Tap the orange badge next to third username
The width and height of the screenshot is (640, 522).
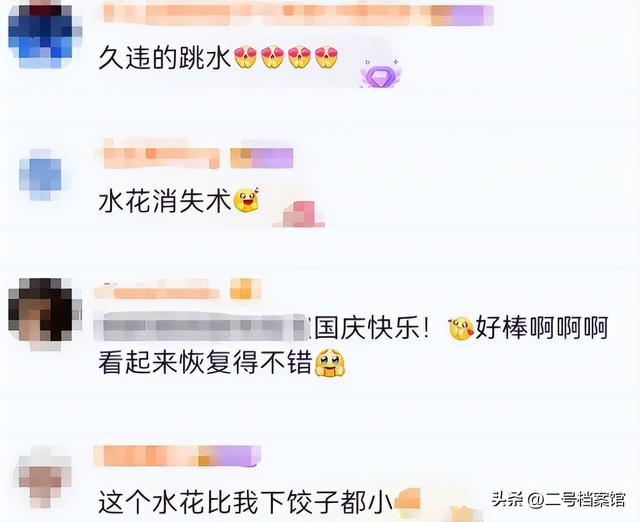[246, 289]
